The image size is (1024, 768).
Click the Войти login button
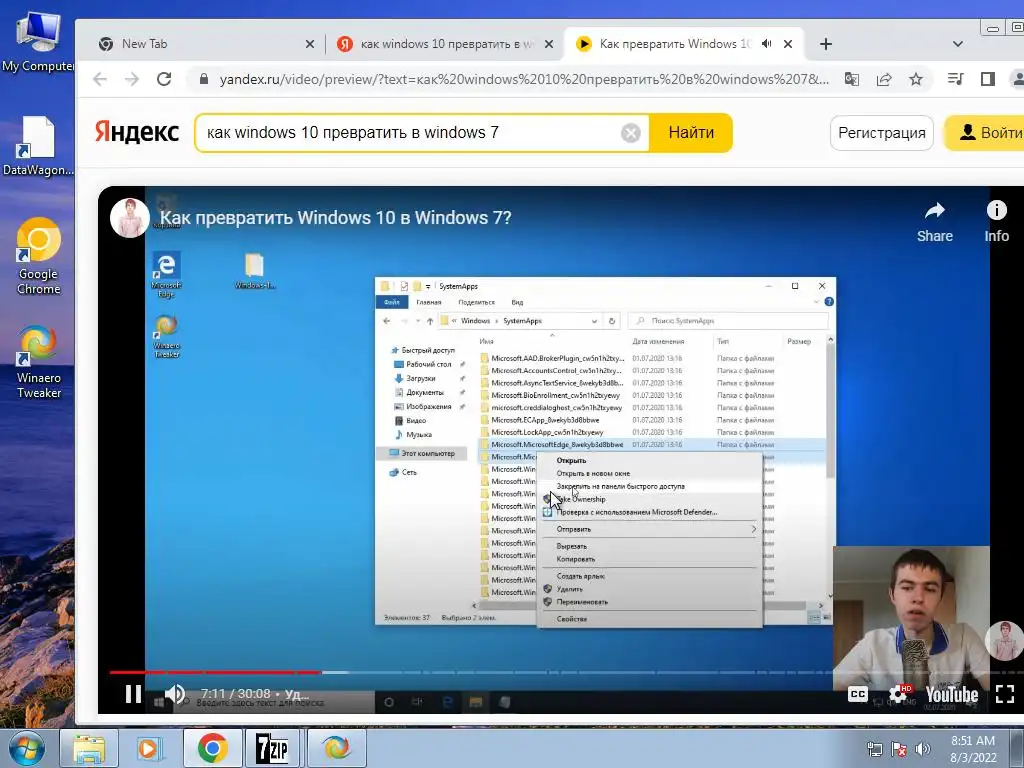(985, 133)
